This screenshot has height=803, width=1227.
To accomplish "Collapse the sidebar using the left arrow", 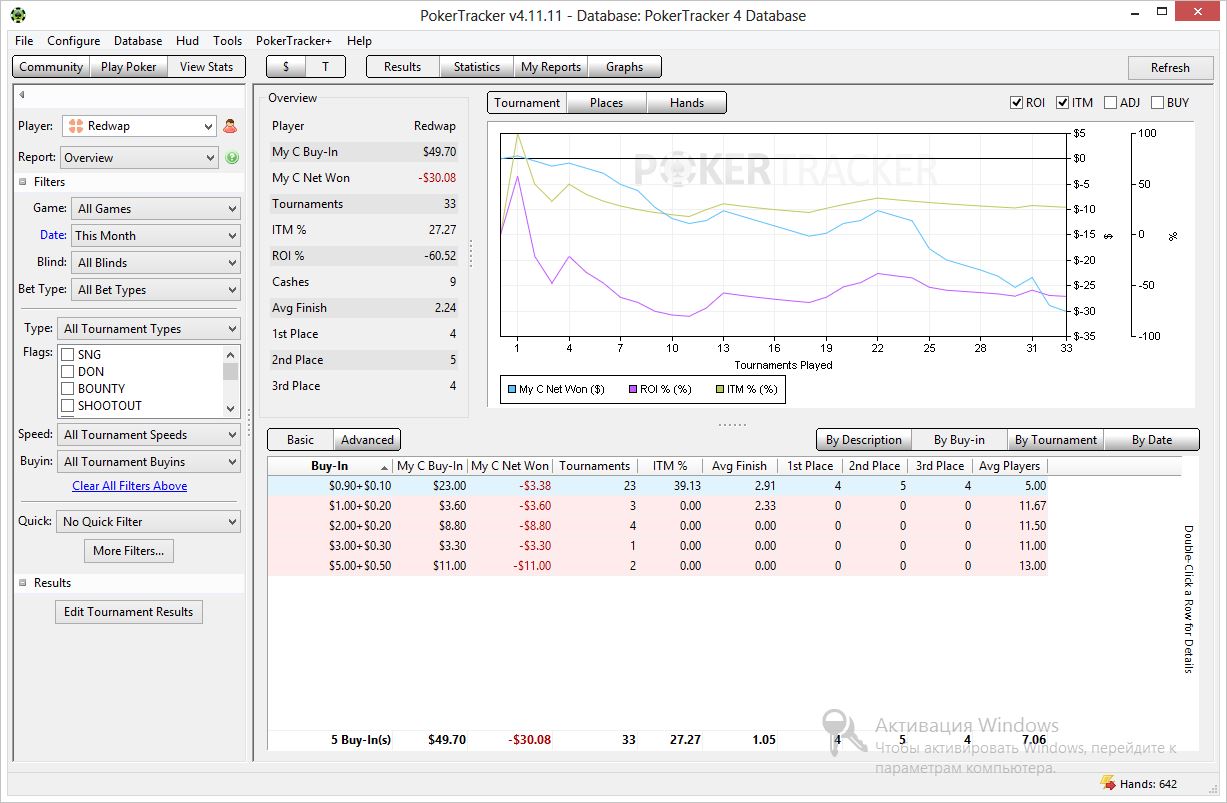I will (x=22, y=95).
